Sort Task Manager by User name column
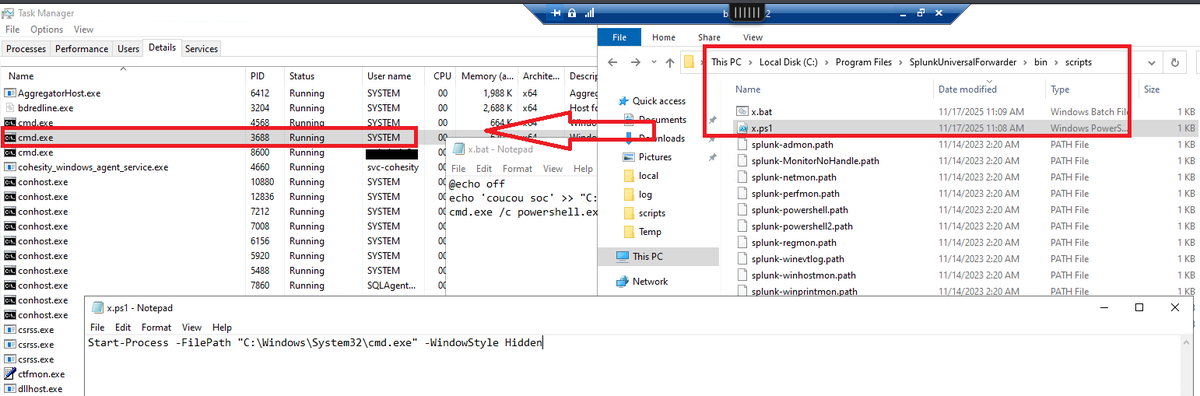The height and width of the screenshot is (396, 1200). (x=389, y=76)
